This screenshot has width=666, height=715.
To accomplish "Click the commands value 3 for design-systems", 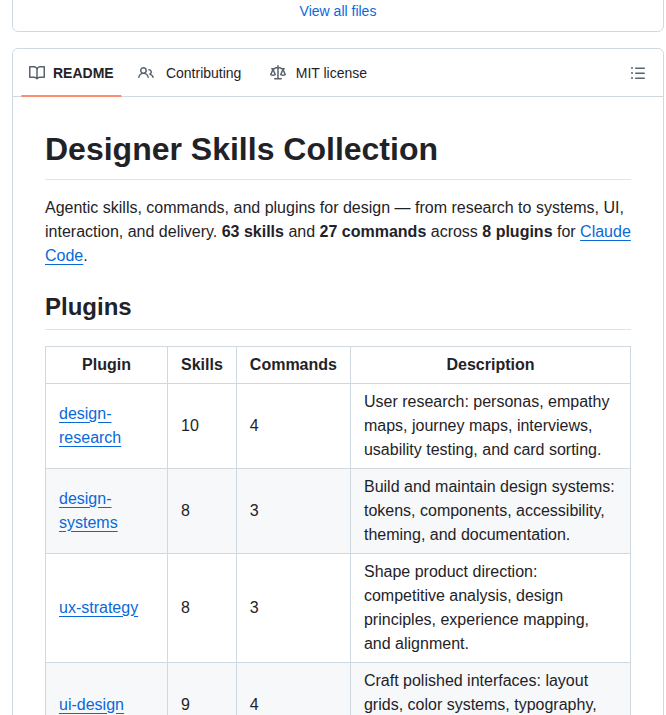I will click(254, 510).
